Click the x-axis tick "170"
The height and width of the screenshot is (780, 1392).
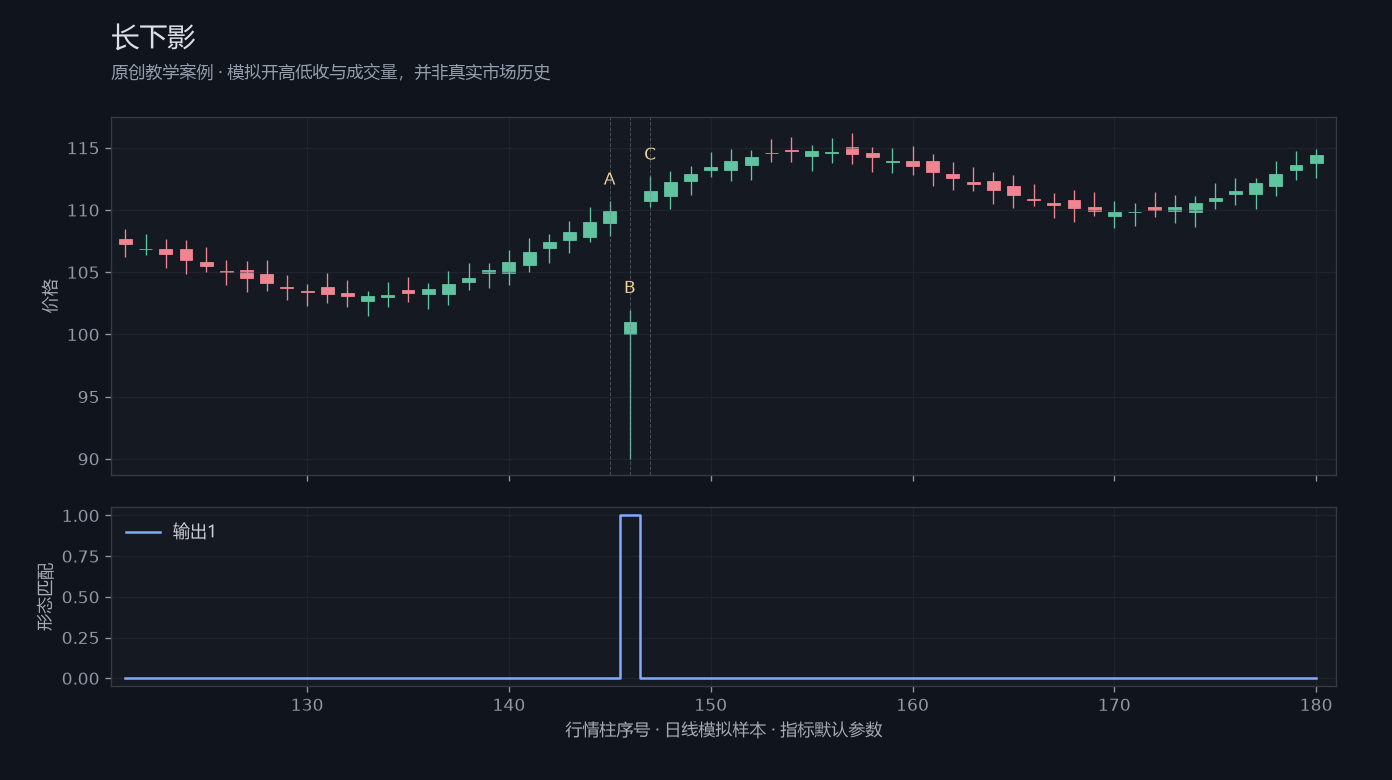1114,705
